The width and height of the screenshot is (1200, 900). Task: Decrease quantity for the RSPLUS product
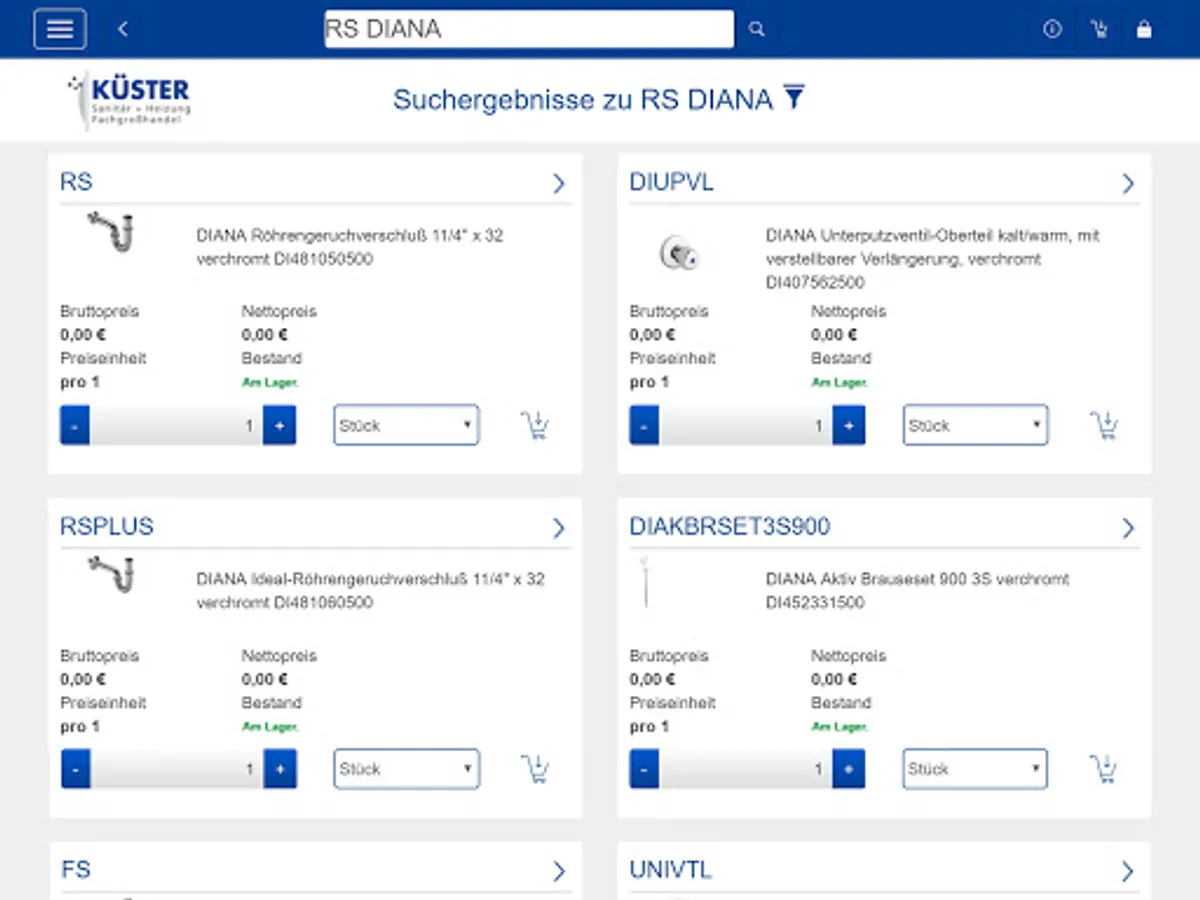click(x=76, y=769)
